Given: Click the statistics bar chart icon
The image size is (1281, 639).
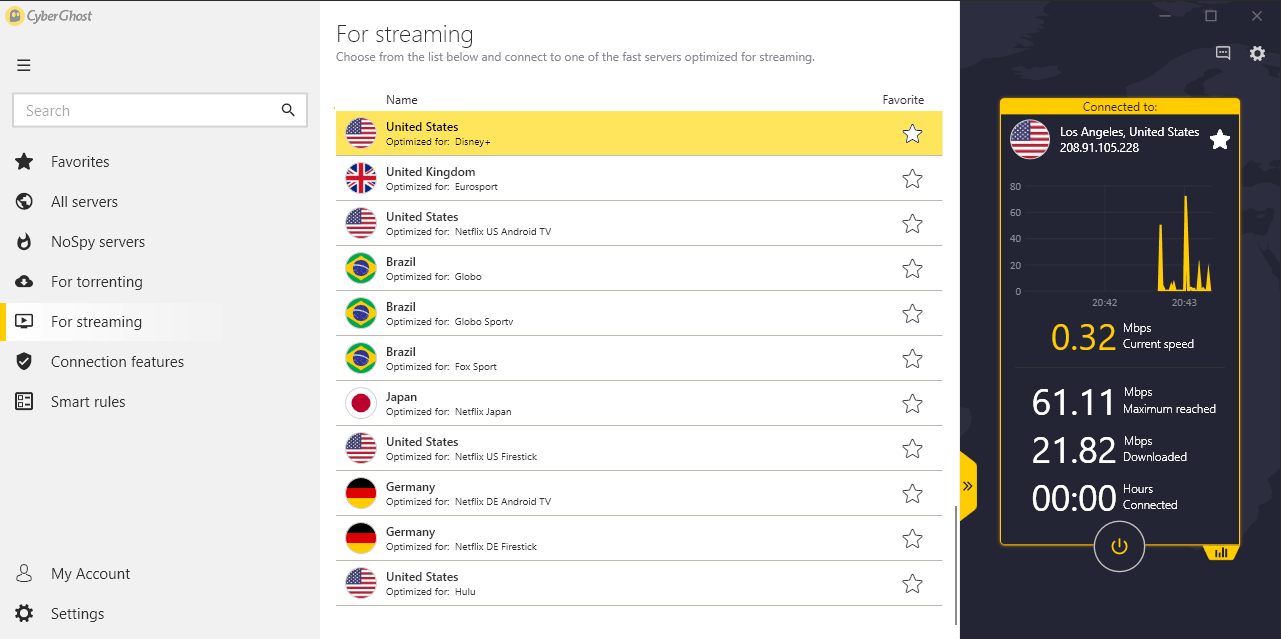Looking at the screenshot, I should click(x=1221, y=552).
